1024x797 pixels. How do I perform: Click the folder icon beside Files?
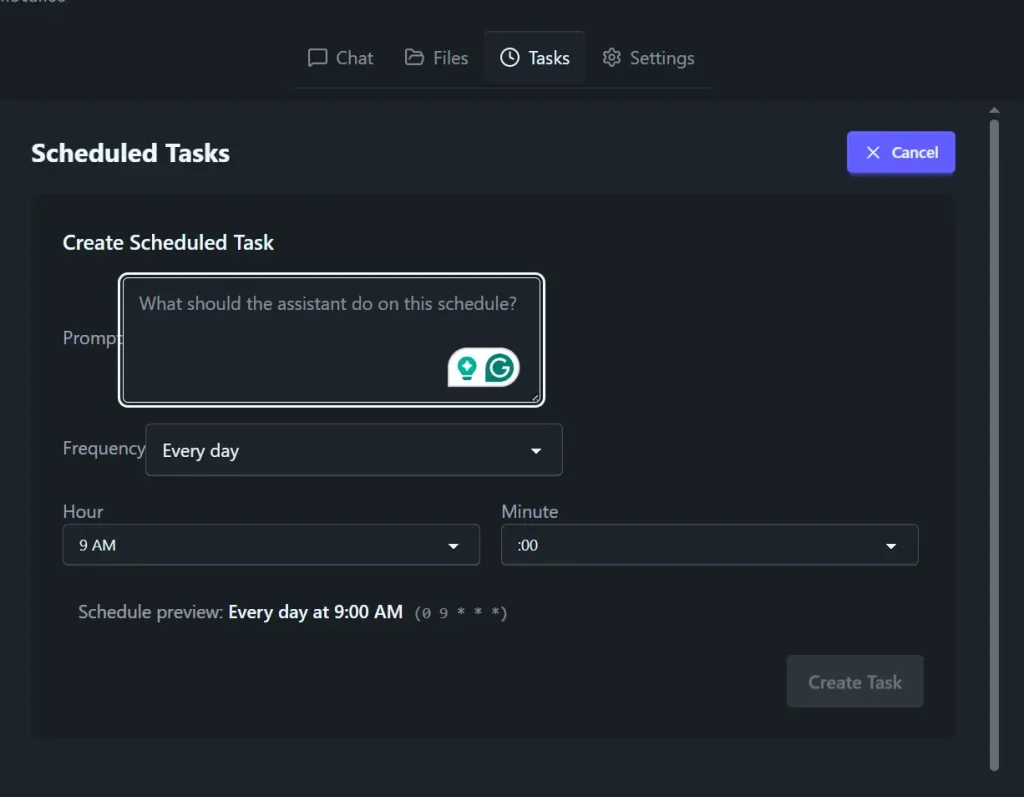click(413, 57)
